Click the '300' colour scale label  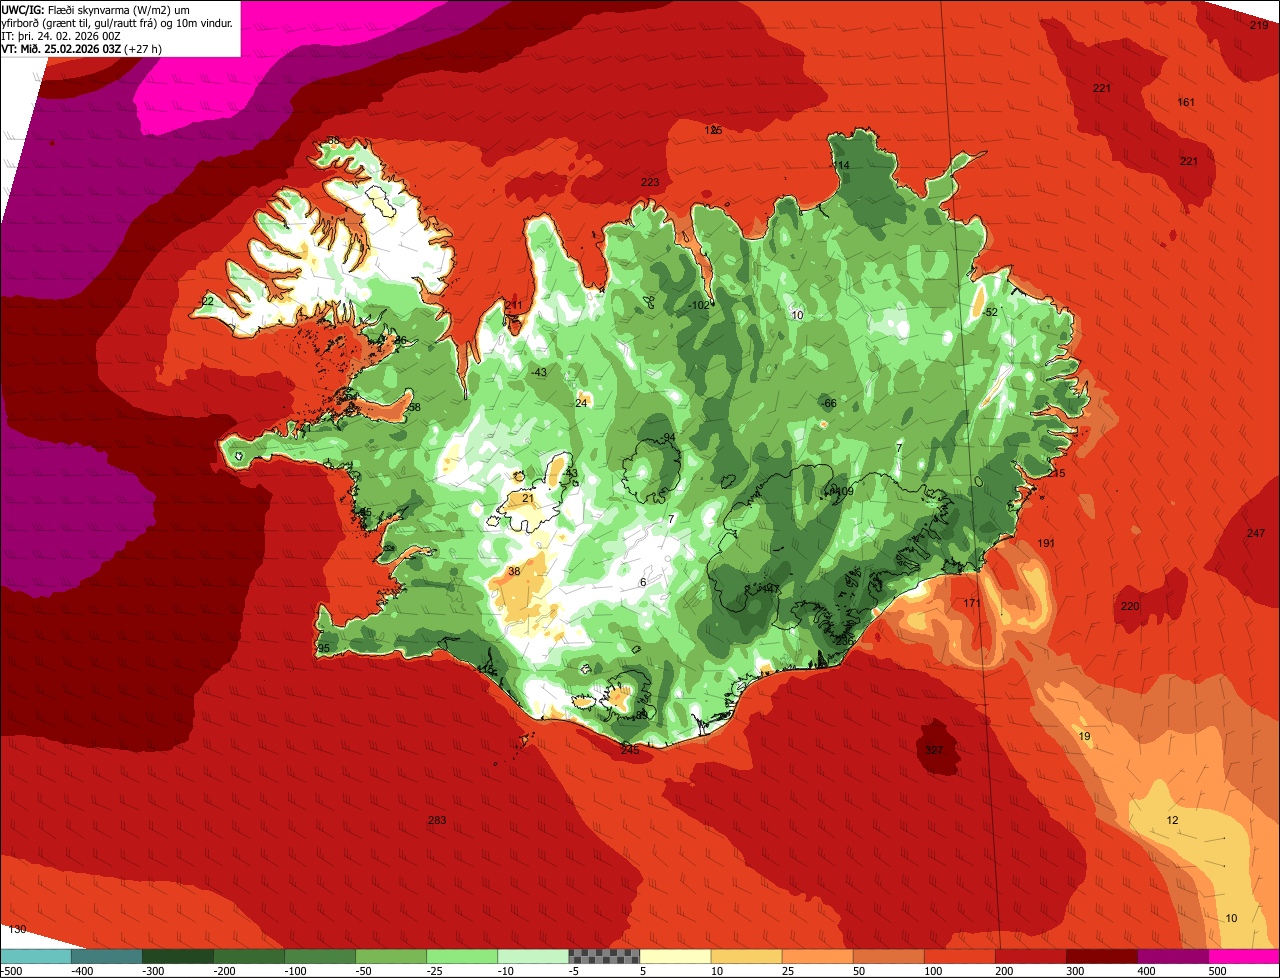click(1075, 970)
